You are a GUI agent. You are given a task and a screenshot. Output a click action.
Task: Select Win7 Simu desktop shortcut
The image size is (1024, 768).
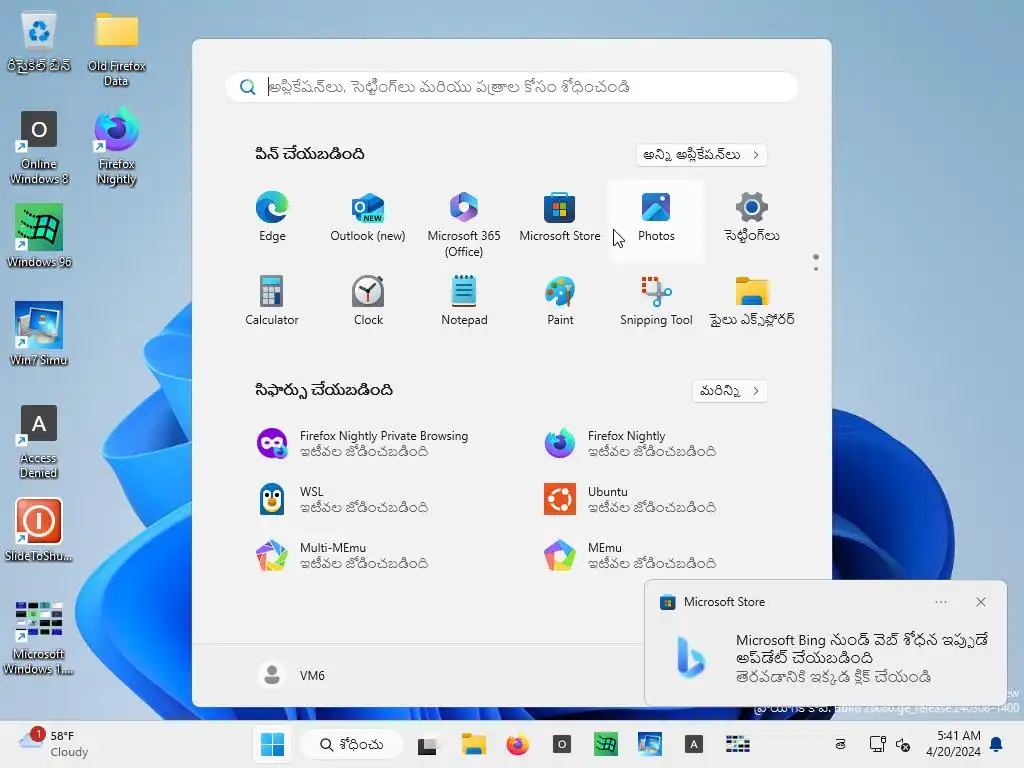(39, 334)
